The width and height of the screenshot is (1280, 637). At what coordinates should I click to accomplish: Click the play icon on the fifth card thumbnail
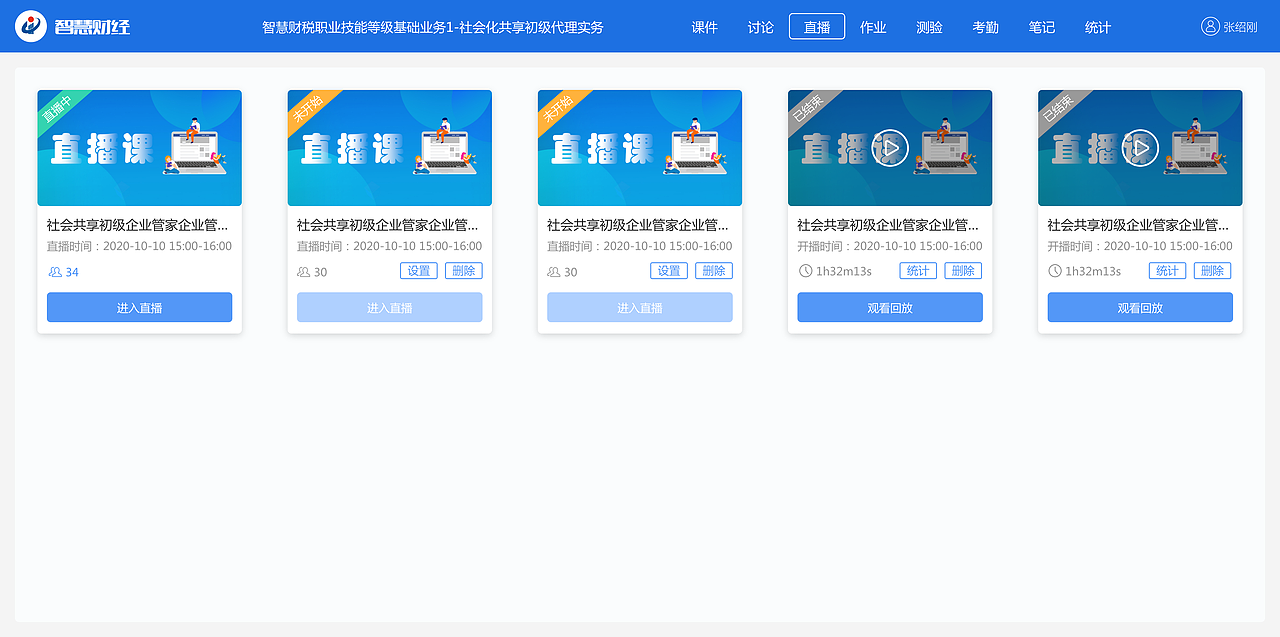pyautogui.click(x=1139, y=146)
